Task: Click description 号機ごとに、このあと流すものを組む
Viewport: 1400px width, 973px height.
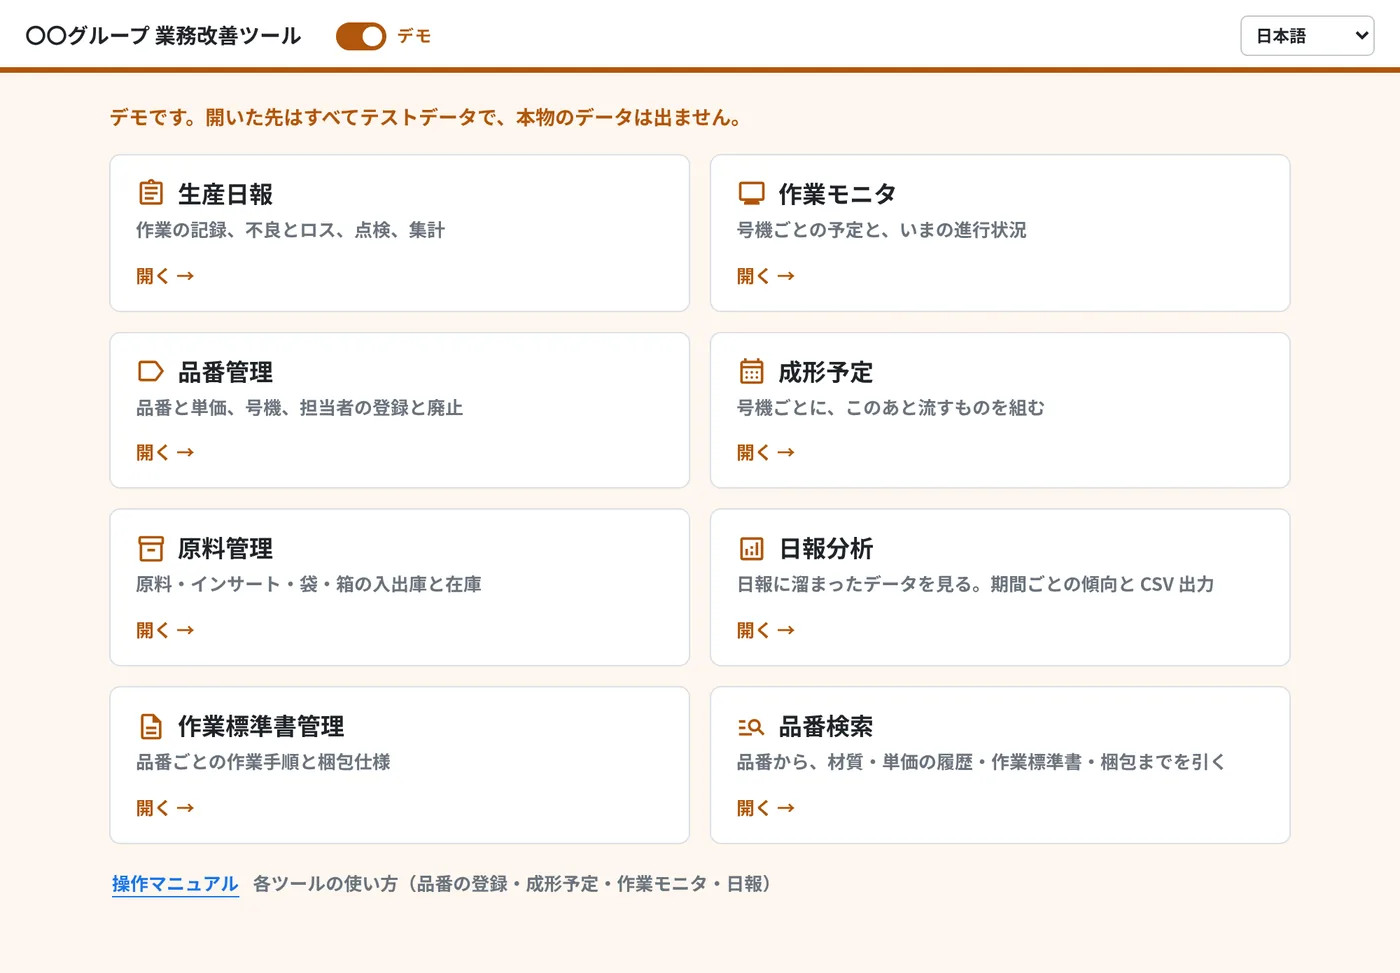Action: [x=891, y=408]
